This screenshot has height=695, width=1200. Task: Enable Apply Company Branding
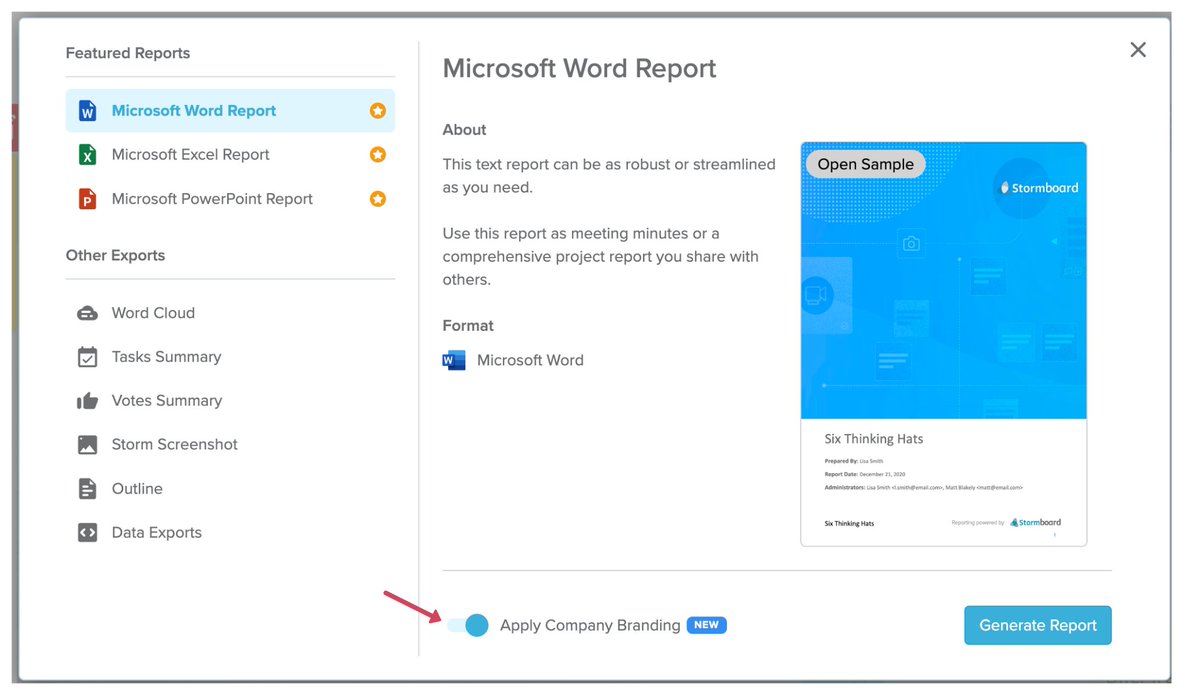(466, 624)
